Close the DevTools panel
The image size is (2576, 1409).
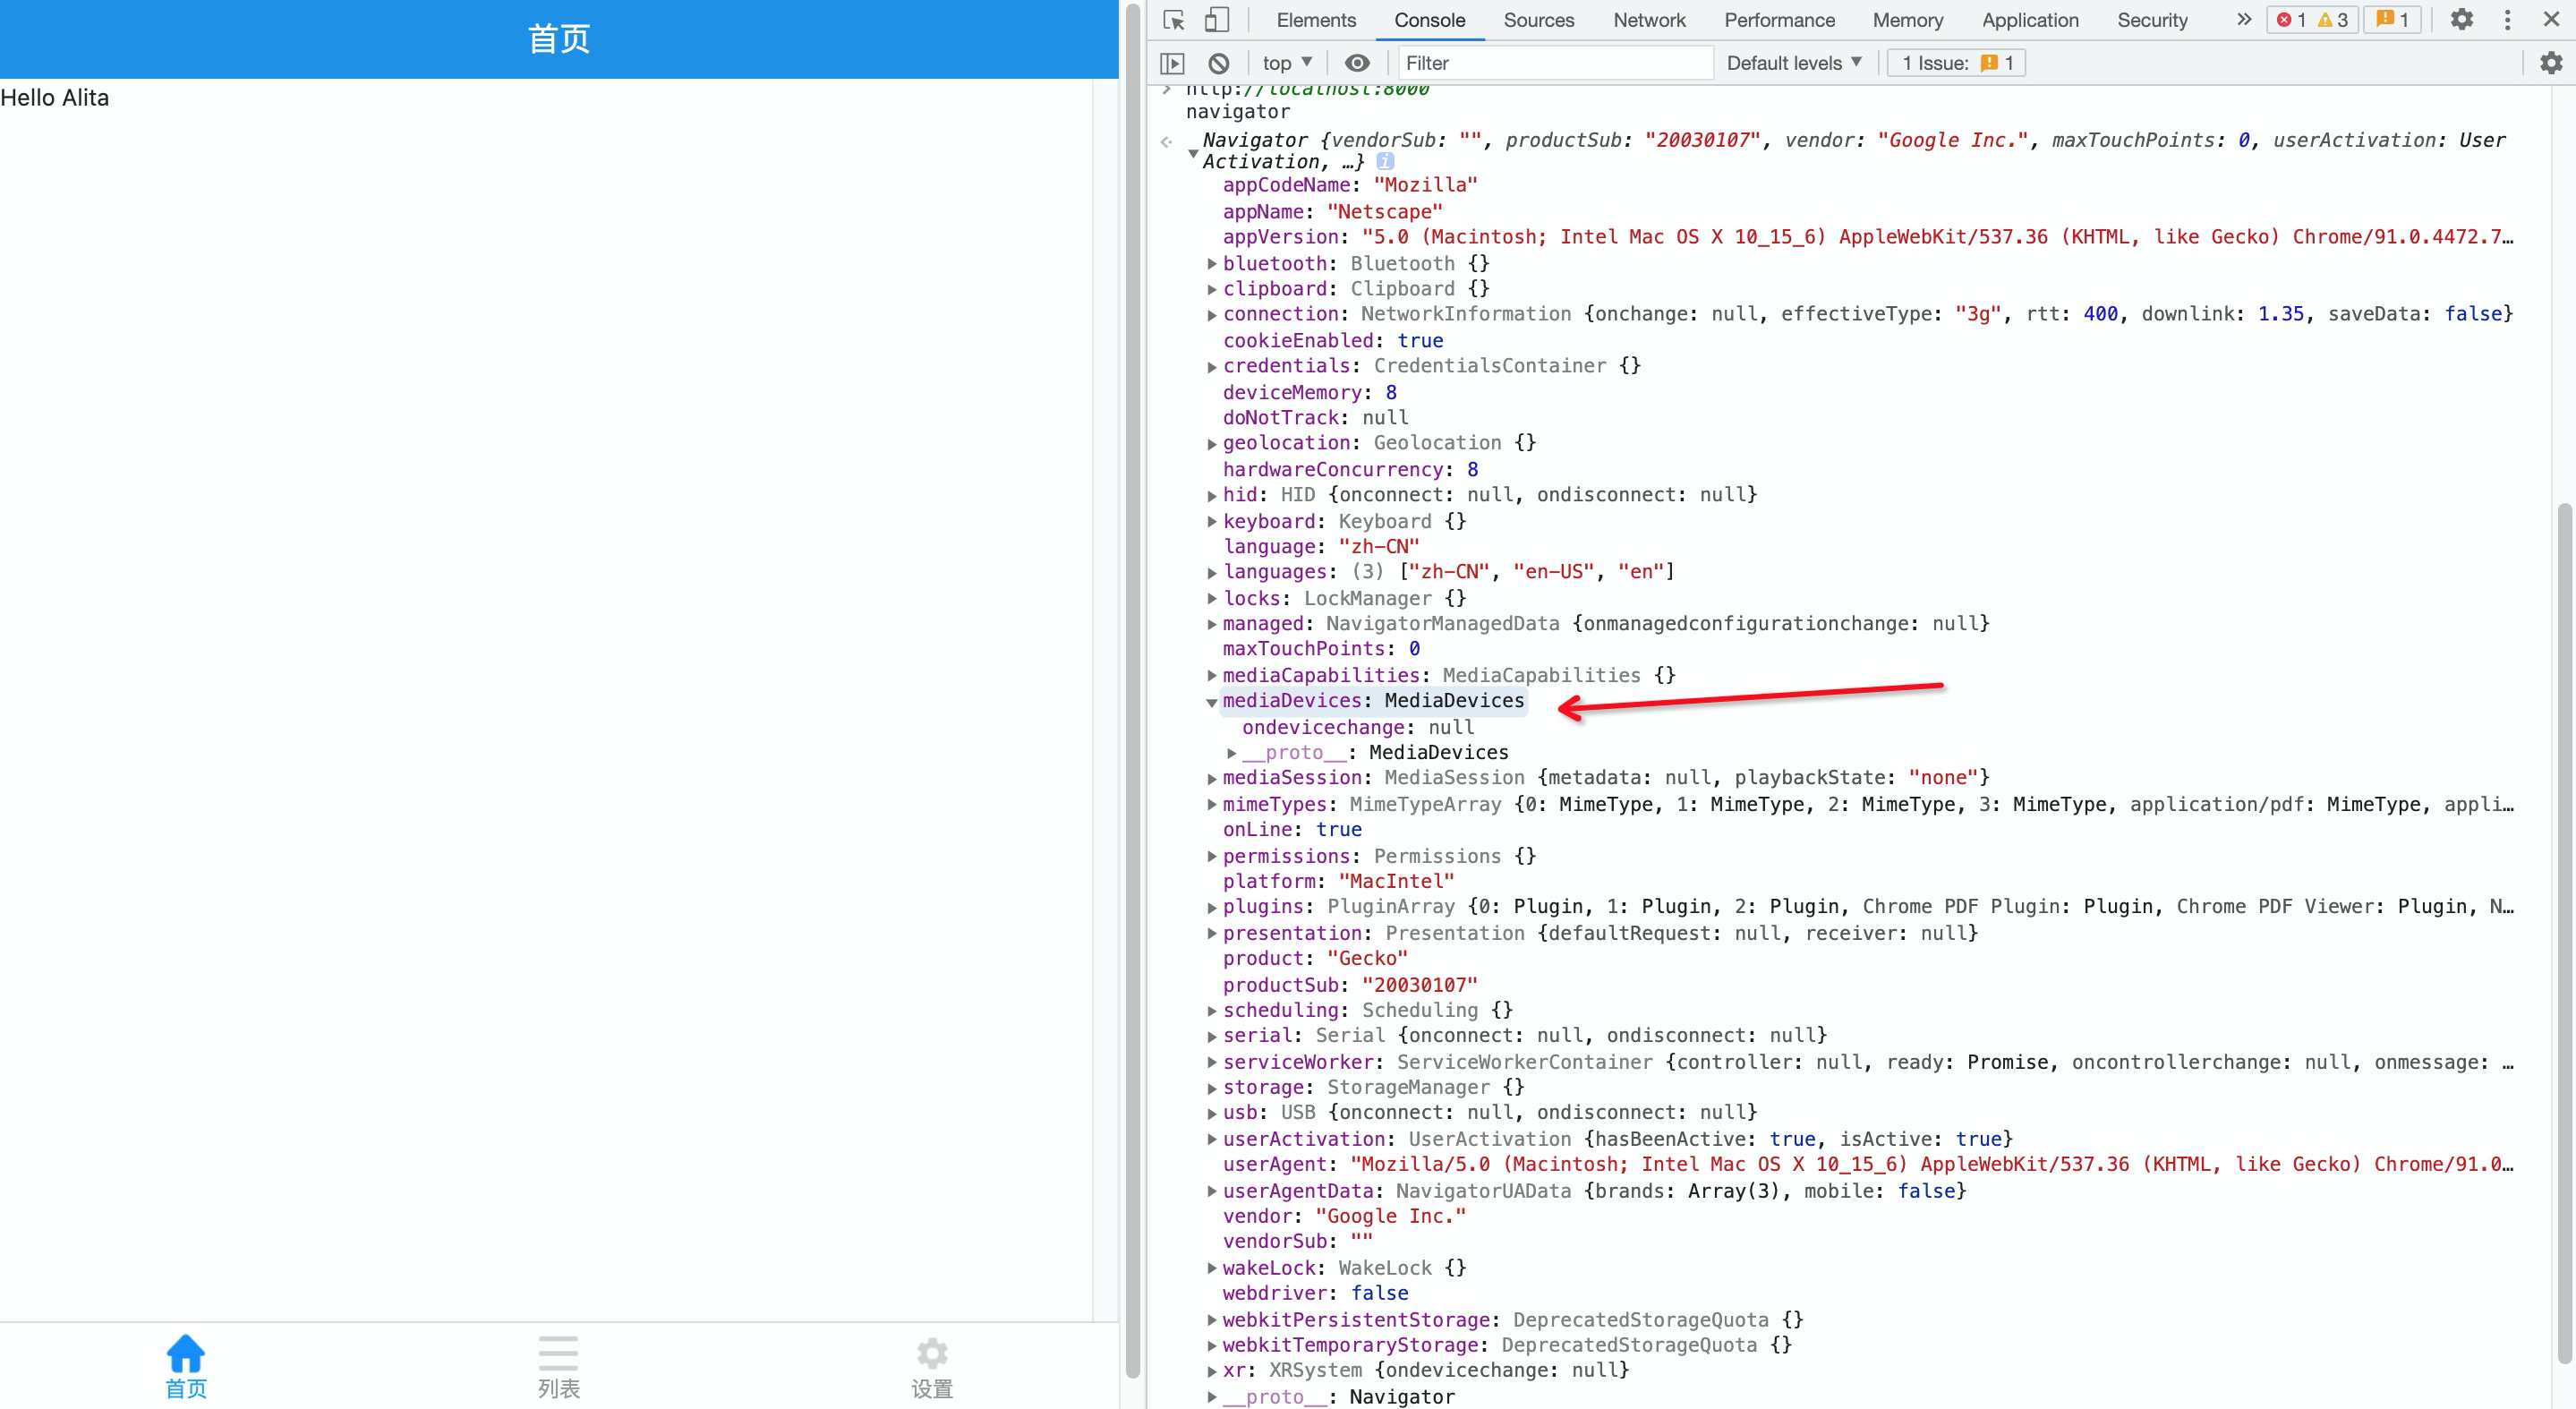coord(2551,20)
